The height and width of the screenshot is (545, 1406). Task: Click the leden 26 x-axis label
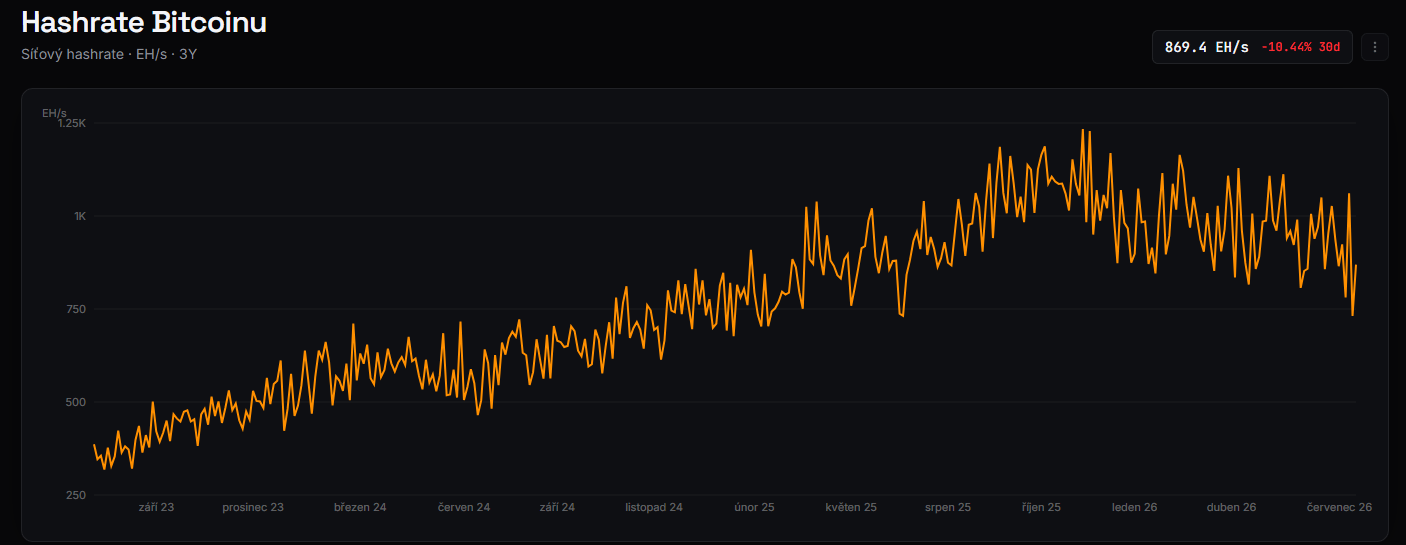click(x=1135, y=507)
